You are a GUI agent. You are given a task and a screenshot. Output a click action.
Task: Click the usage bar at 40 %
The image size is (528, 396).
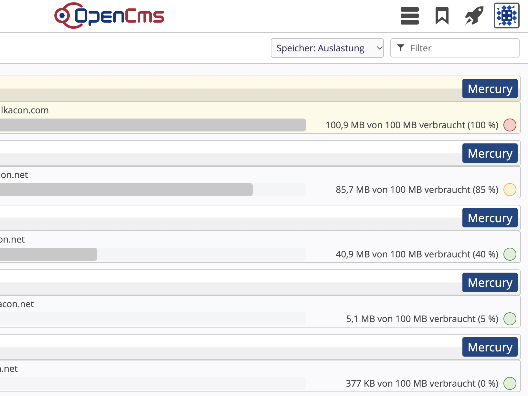[153, 254]
